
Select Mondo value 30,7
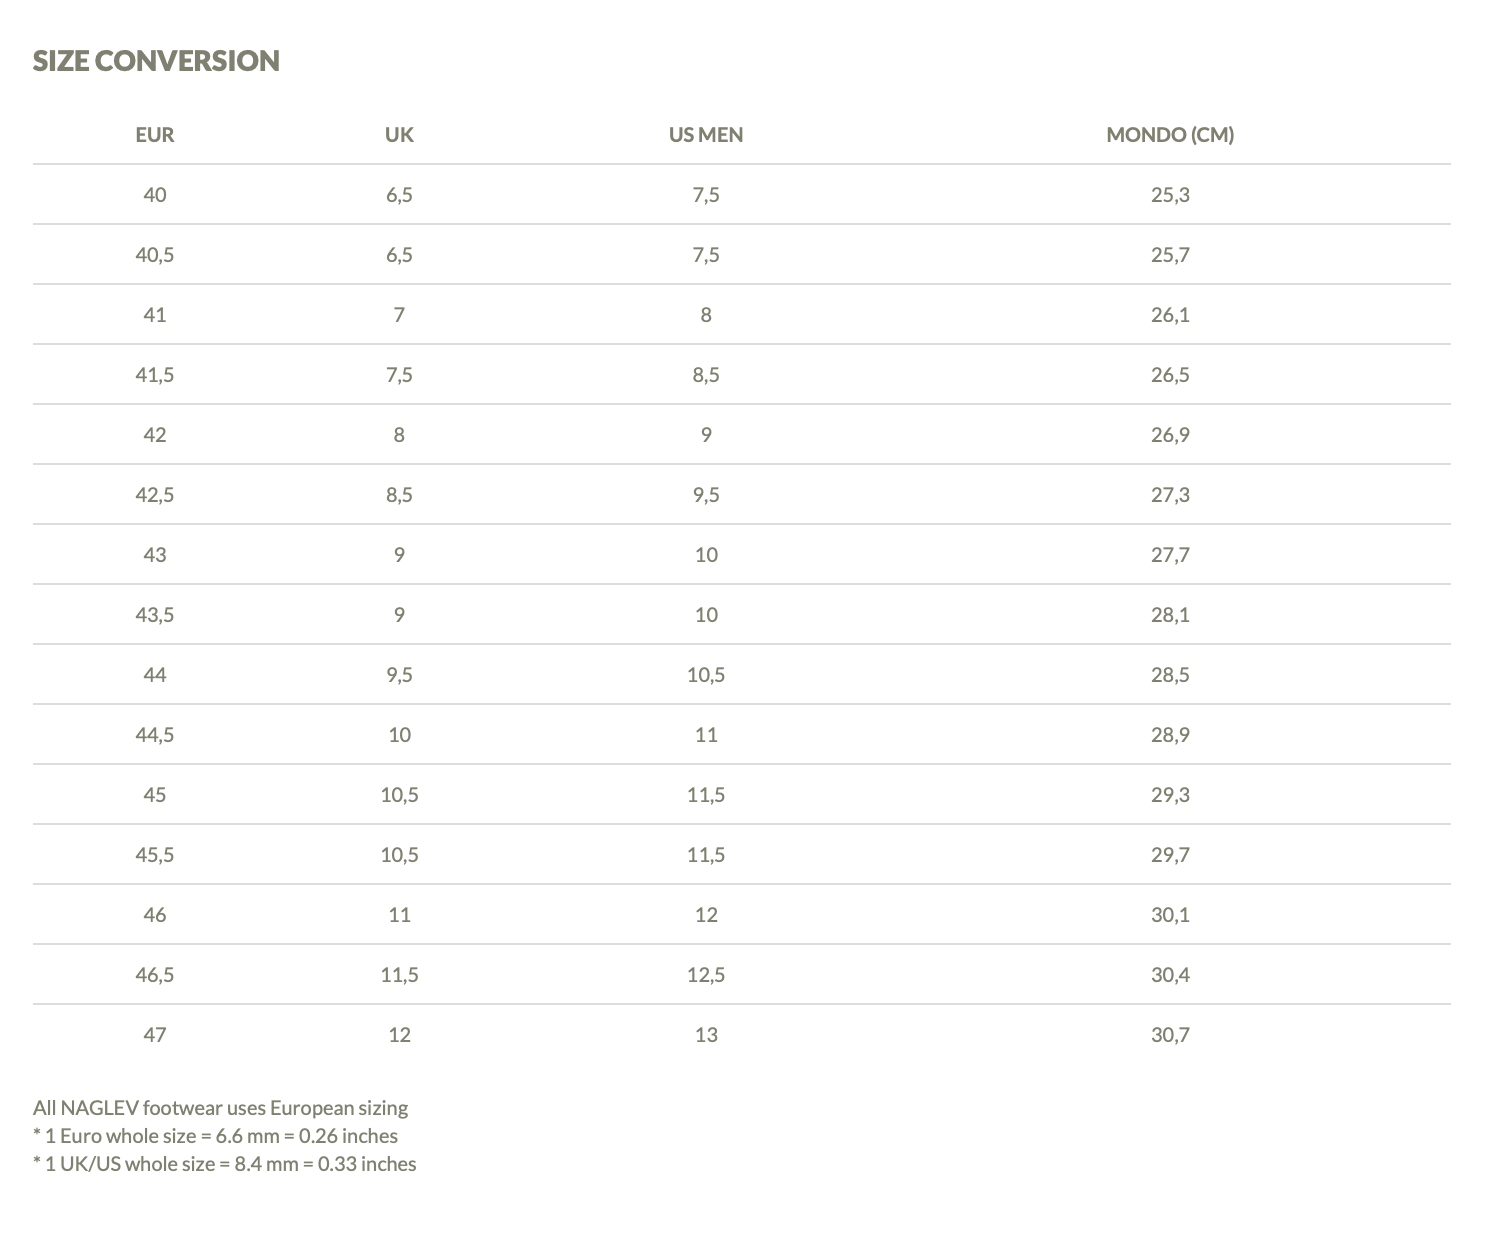(1170, 1034)
